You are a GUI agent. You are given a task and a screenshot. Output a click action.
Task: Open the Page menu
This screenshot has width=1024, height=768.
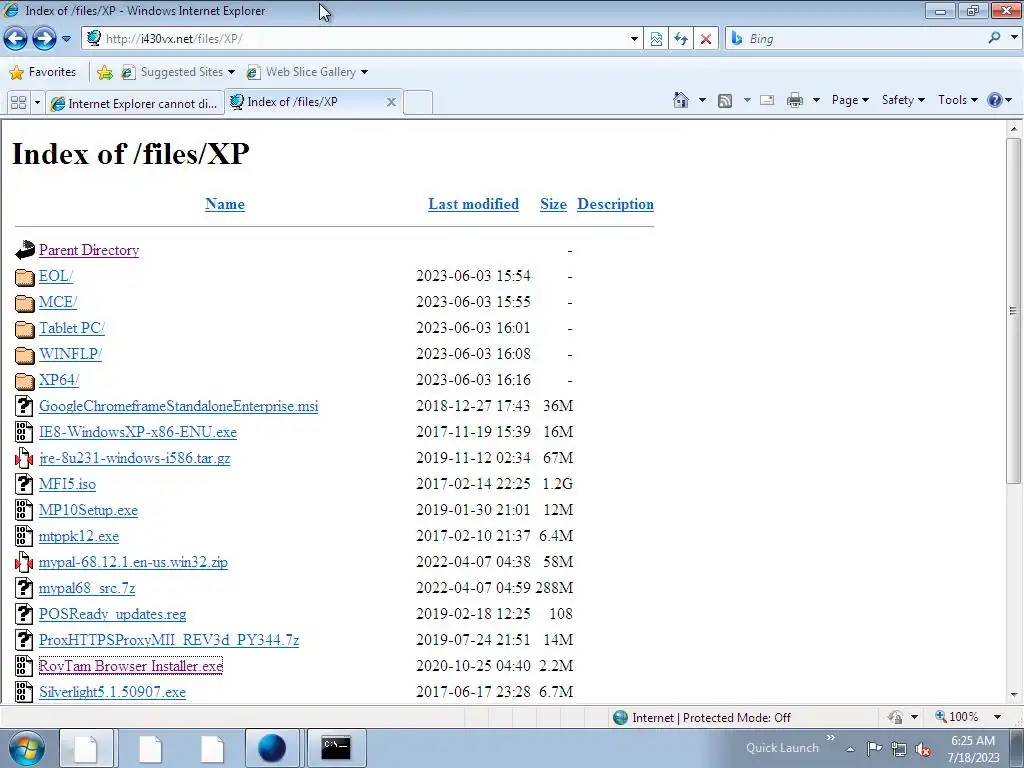tap(850, 100)
